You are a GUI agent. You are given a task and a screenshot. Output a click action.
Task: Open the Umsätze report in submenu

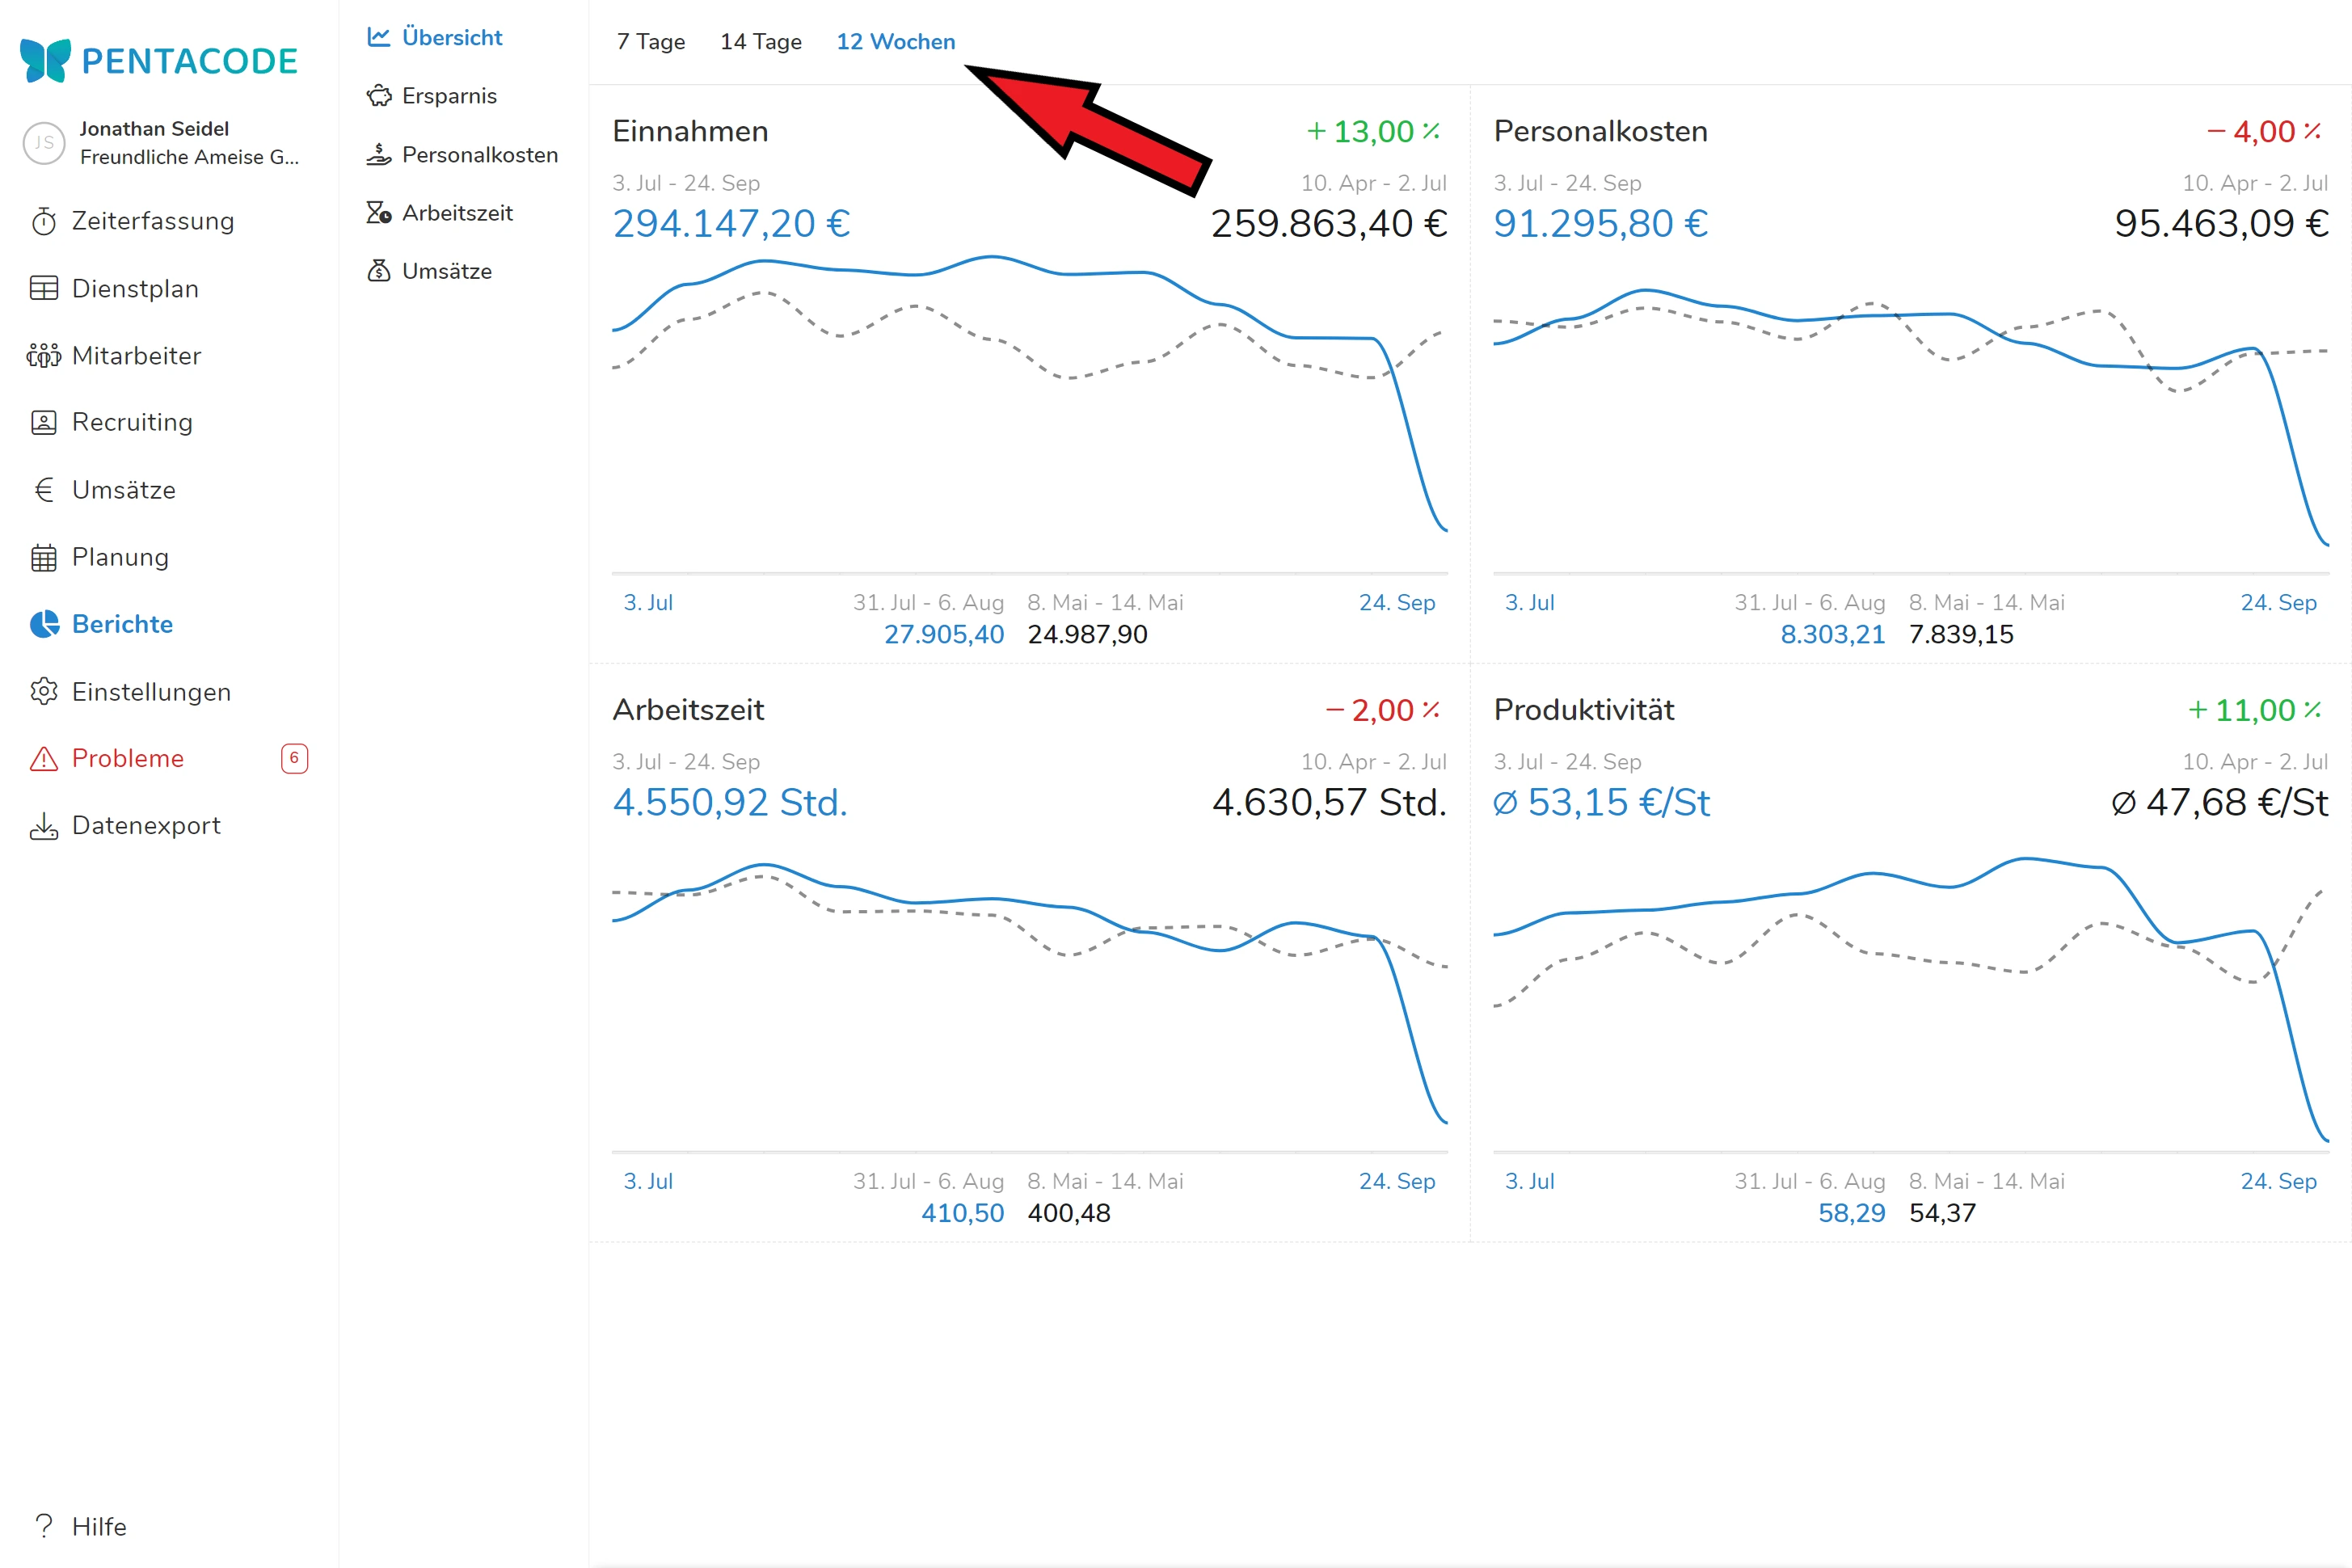[x=446, y=271]
